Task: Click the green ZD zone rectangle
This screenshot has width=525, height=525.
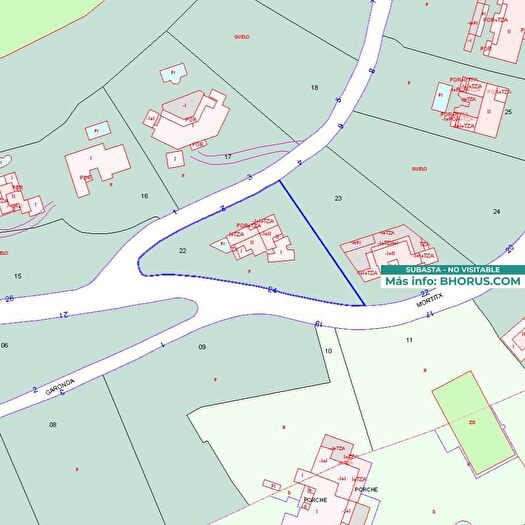Action: 473,422
